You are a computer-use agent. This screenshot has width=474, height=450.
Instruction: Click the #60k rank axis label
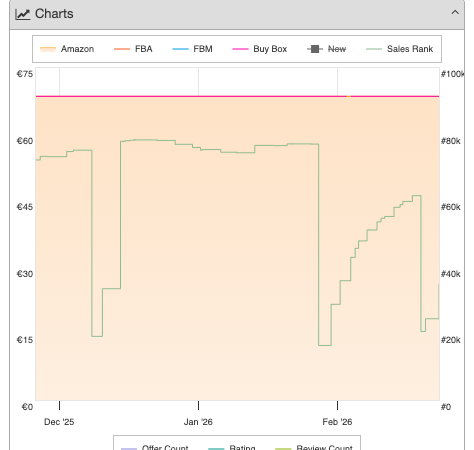click(450, 207)
